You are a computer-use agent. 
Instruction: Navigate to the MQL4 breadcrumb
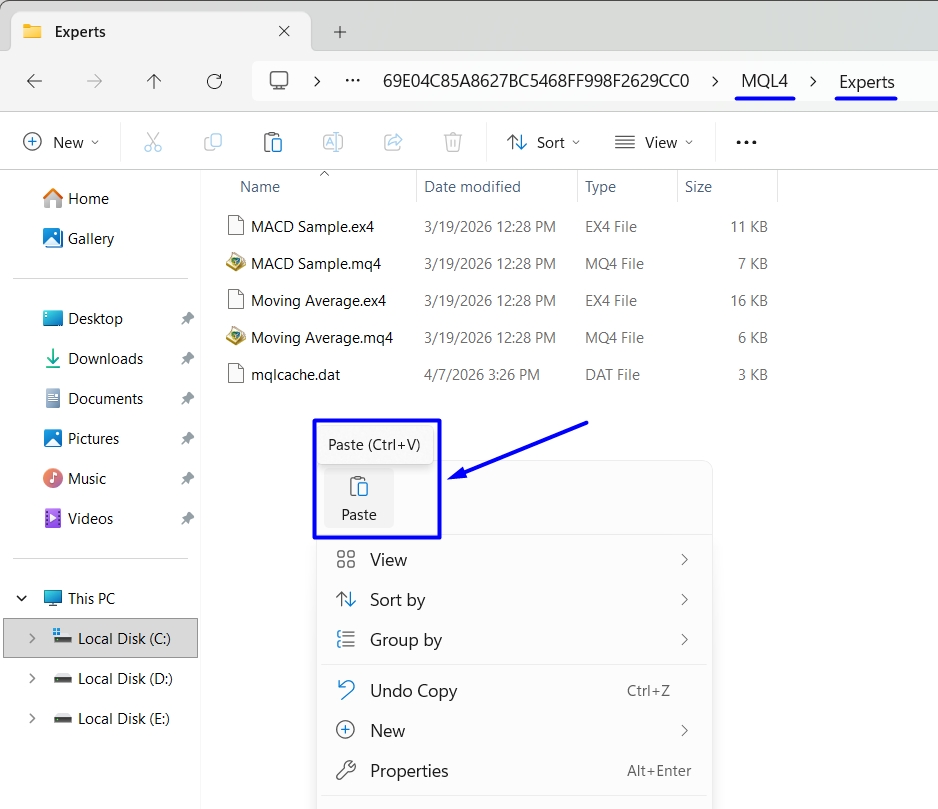(765, 81)
